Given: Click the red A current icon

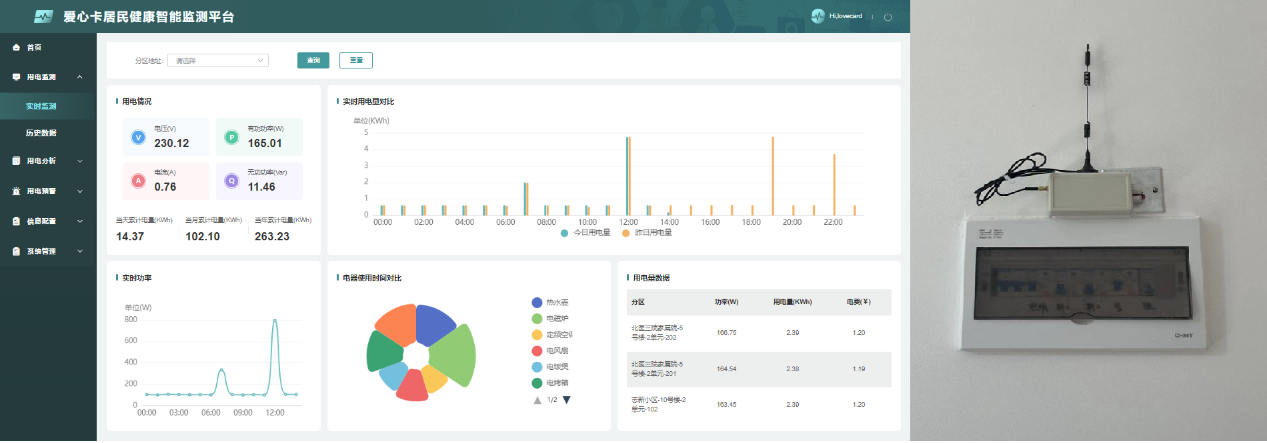Looking at the screenshot, I should (x=139, y=181).
